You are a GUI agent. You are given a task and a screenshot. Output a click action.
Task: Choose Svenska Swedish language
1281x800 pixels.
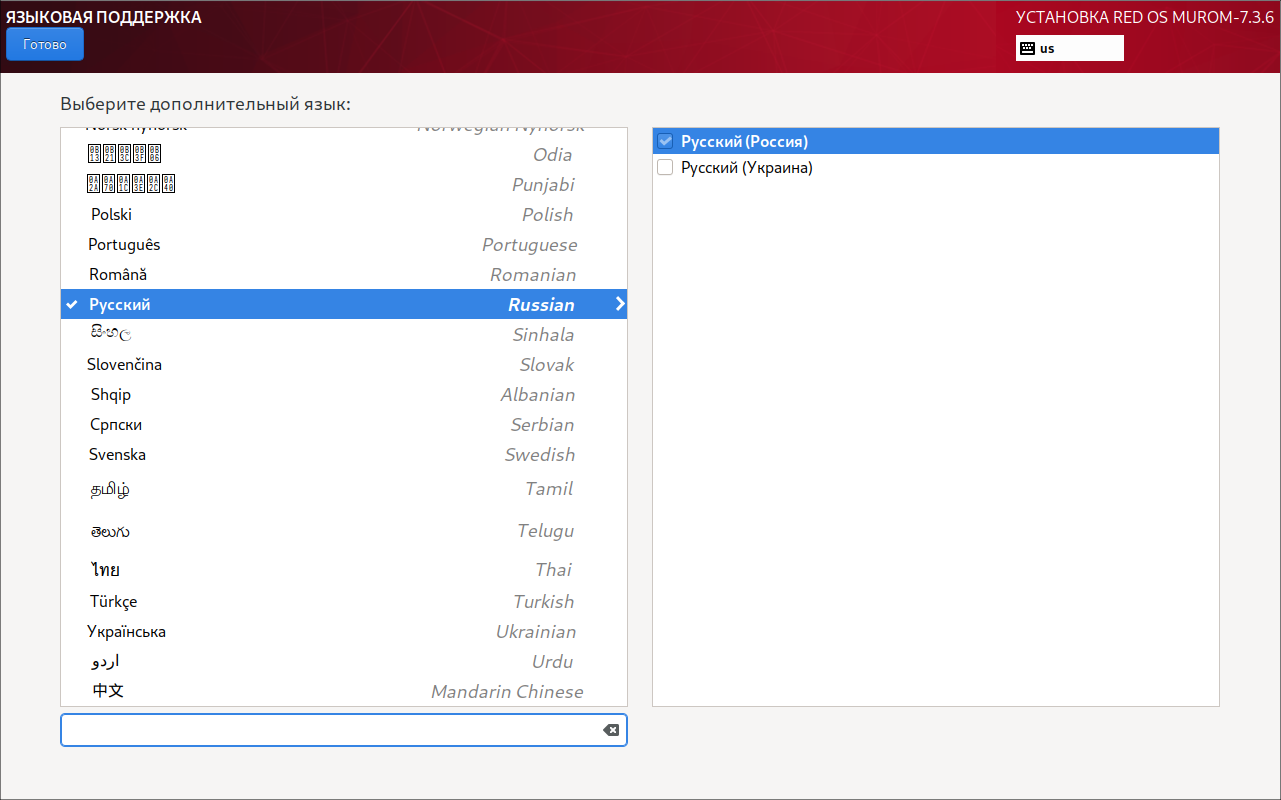(343, 455)
